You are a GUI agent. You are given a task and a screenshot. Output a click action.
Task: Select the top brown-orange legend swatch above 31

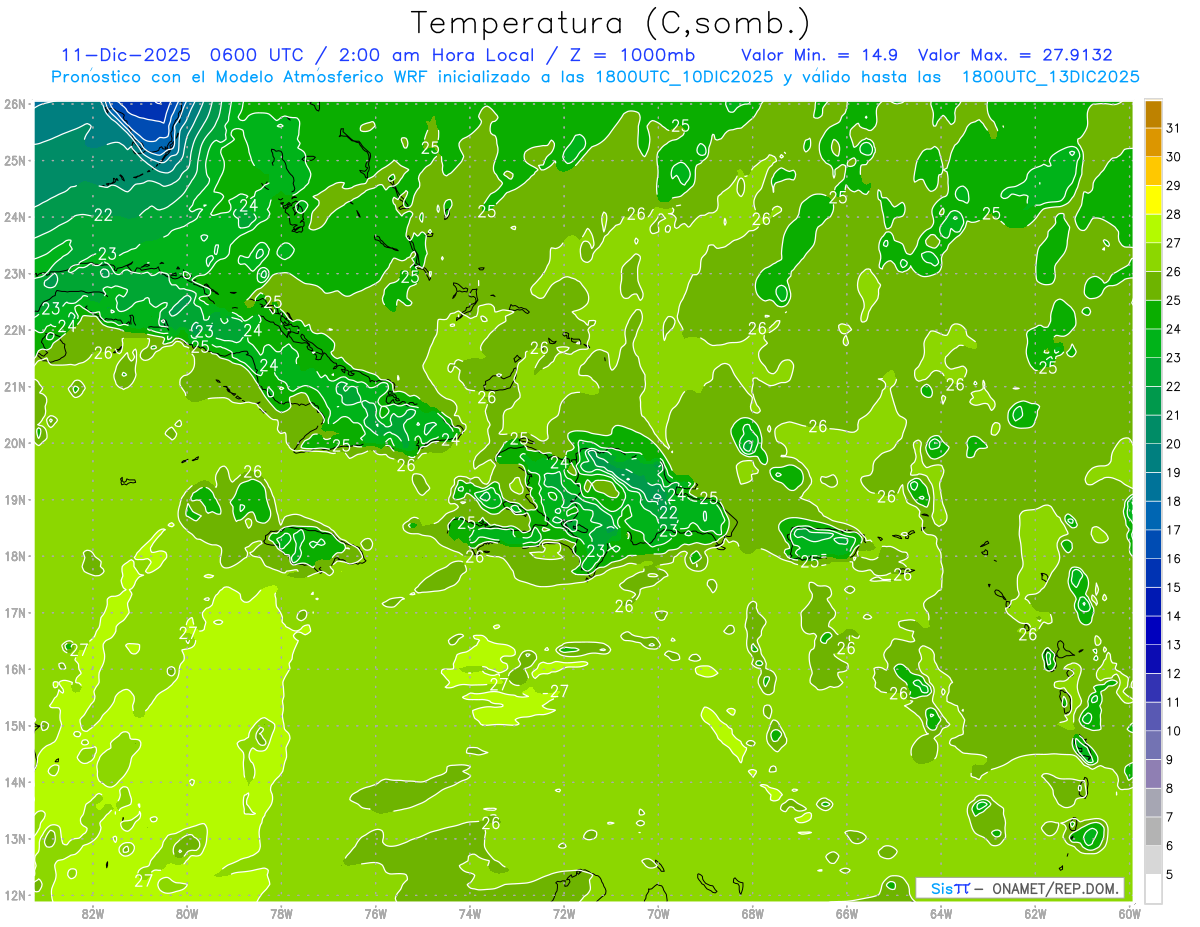point(1153,114)
